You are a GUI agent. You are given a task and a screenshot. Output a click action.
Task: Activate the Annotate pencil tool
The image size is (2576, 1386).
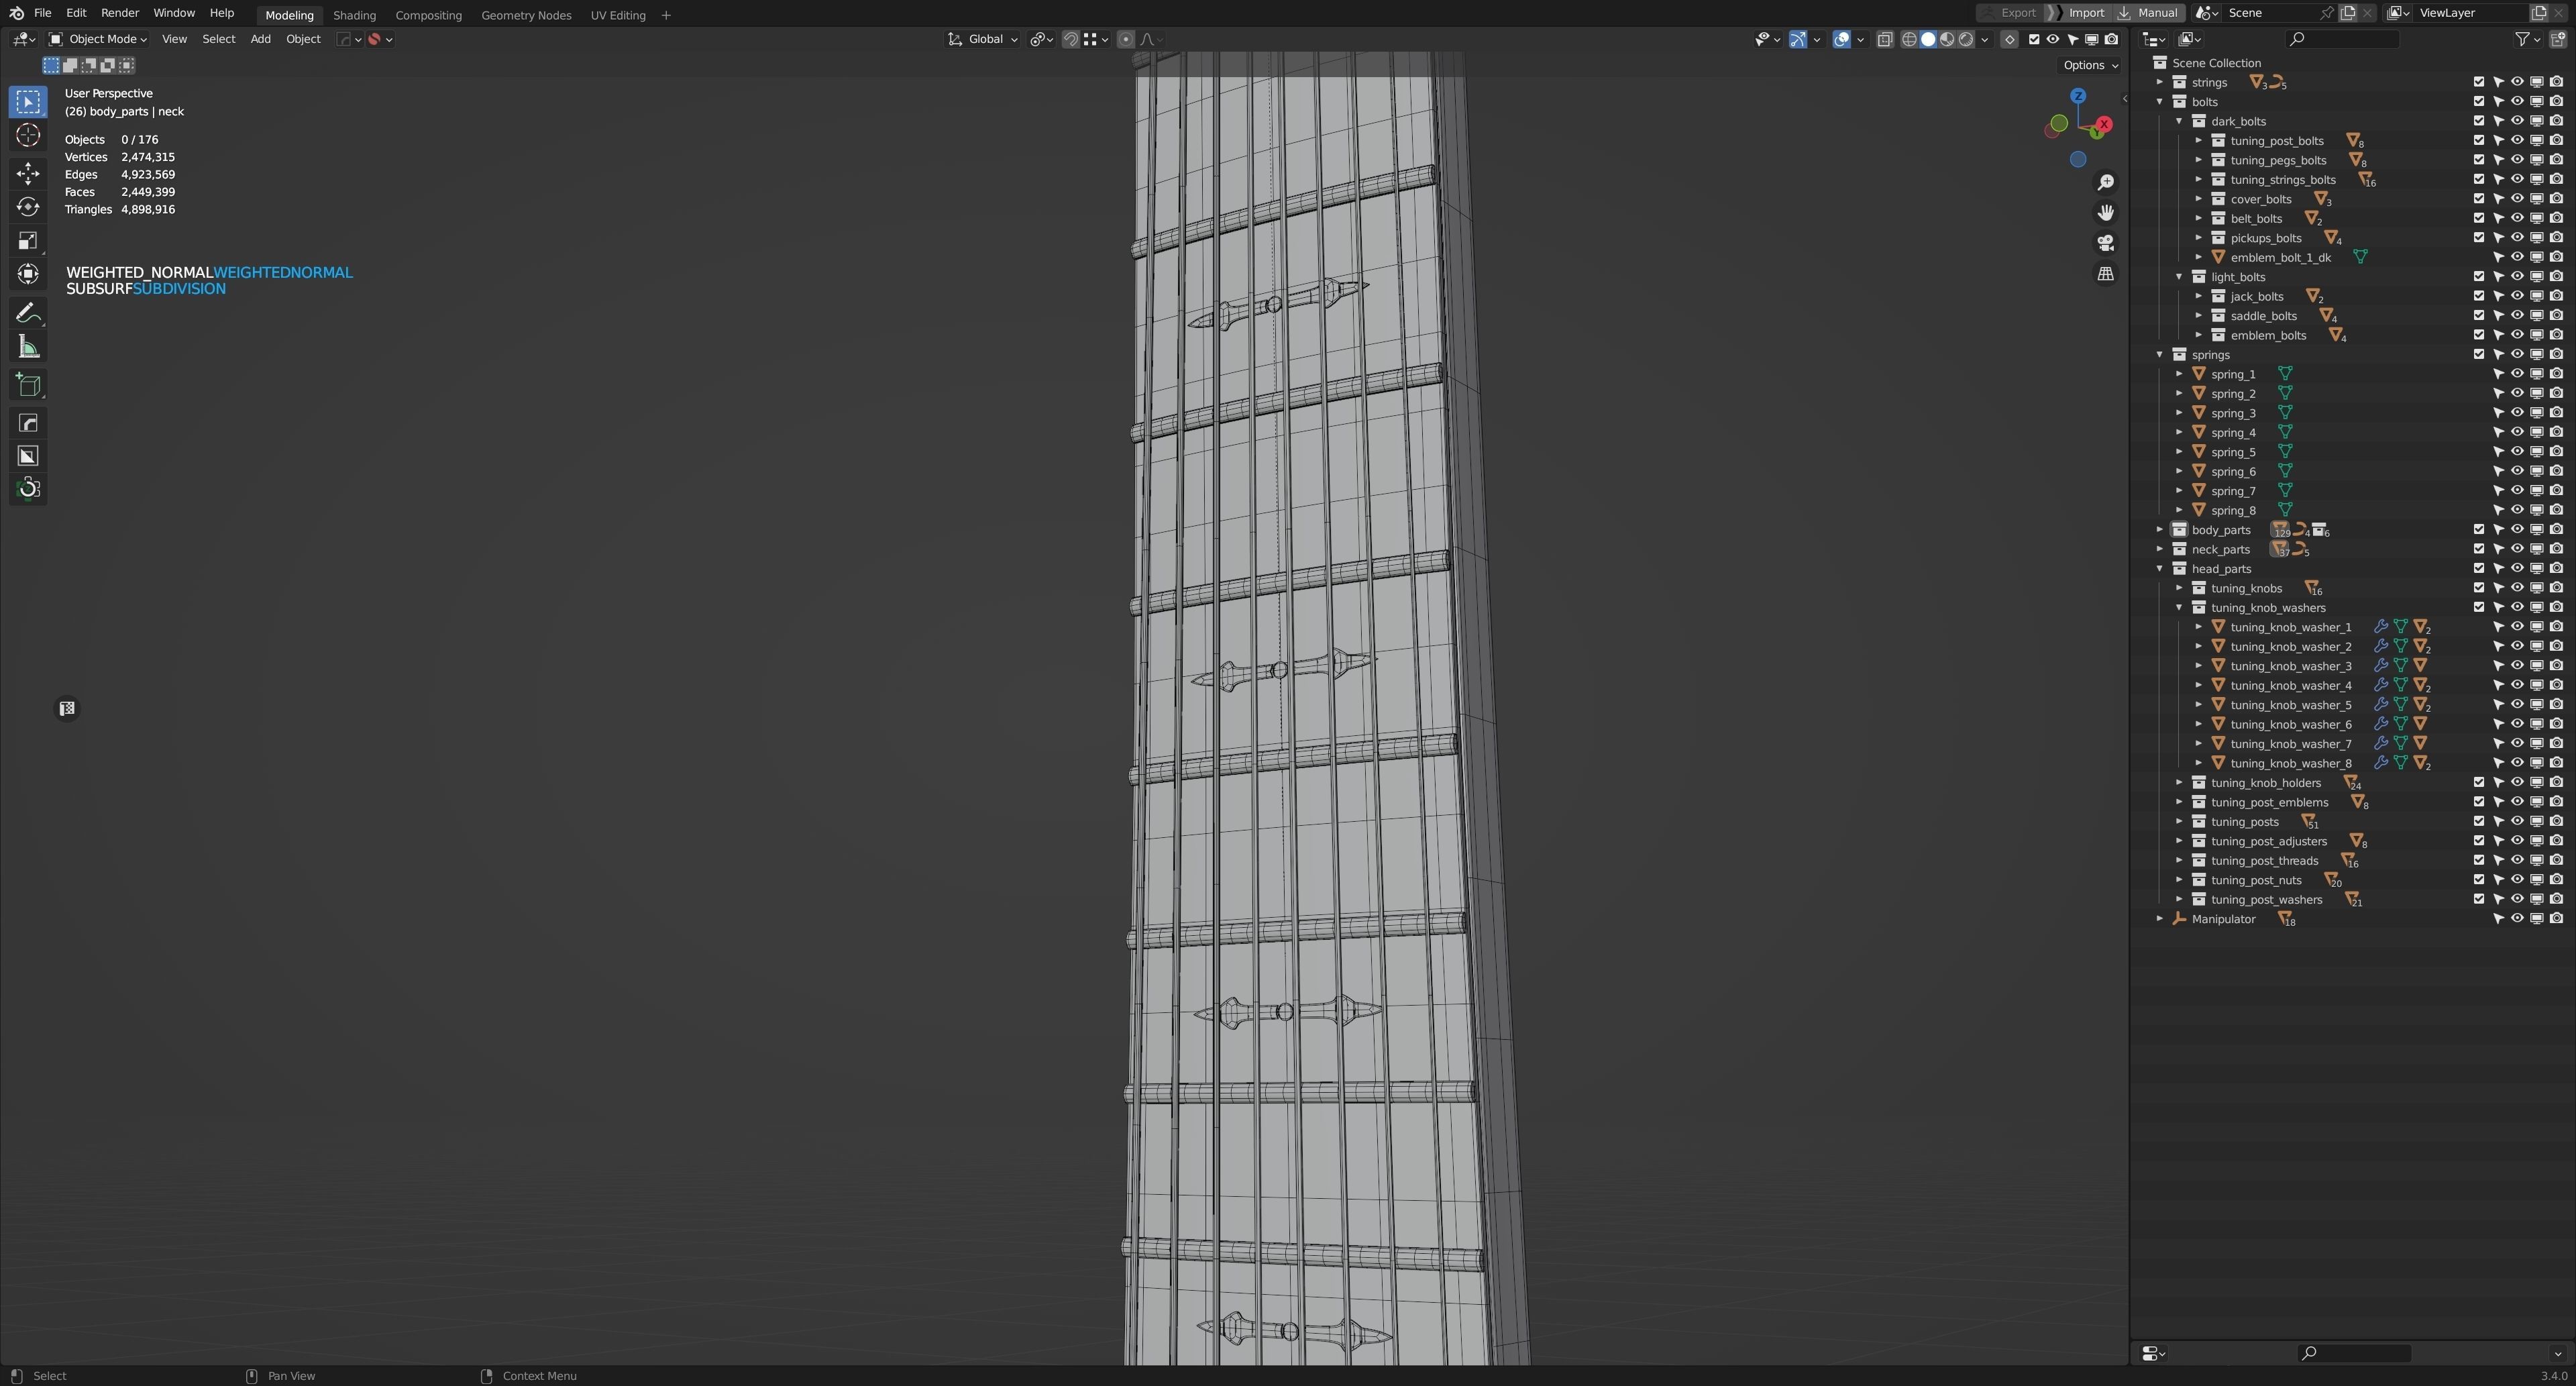[28, 313]
